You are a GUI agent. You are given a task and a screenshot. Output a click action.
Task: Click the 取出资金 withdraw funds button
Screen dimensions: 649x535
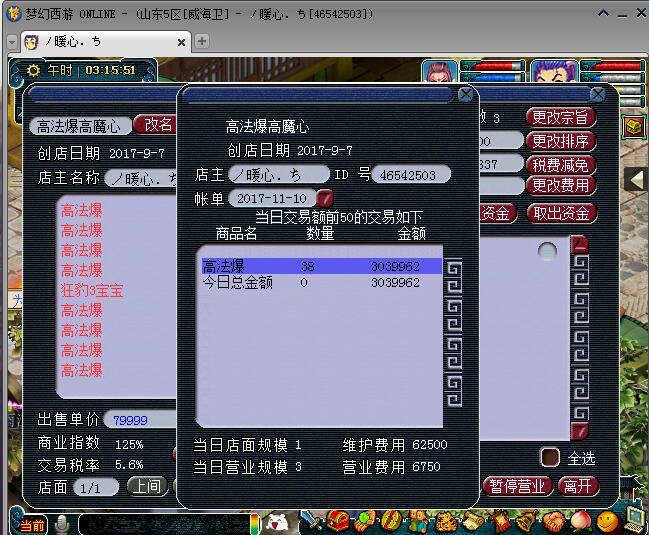coord(561,214)
